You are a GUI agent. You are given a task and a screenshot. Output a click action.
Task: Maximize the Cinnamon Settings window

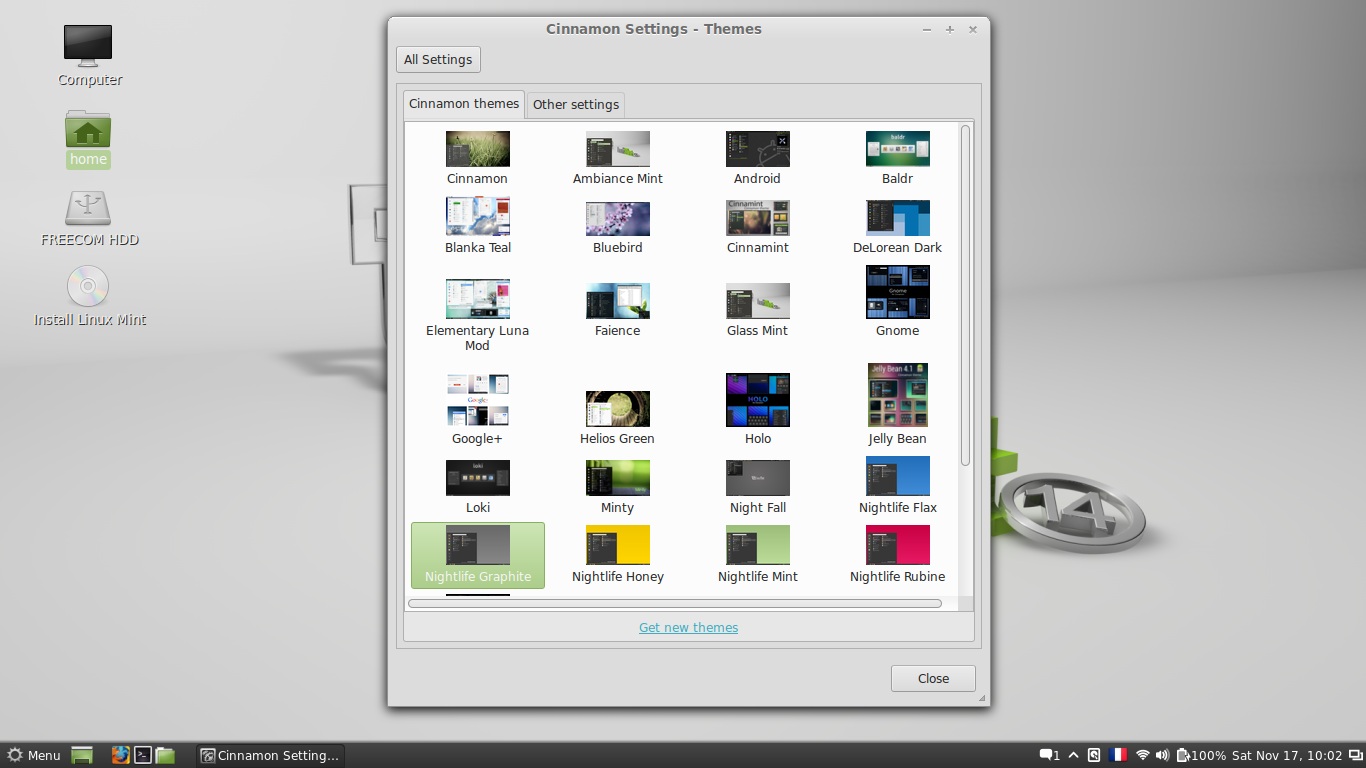(x=950, y=29)
